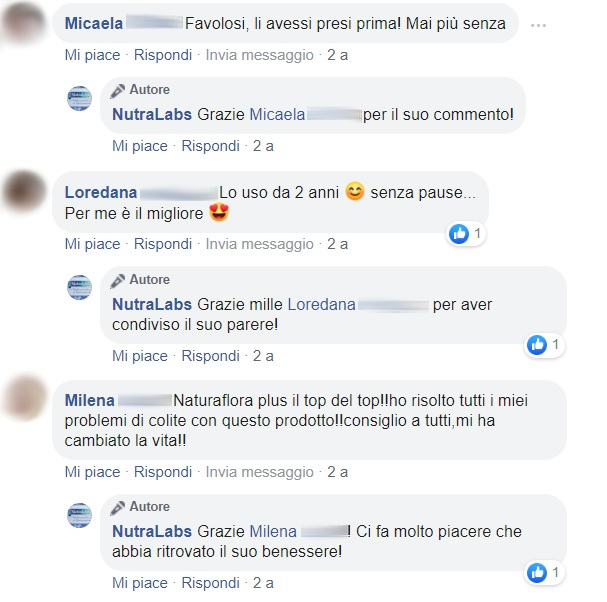Open Milena's blurred profile avatar
This screenshot has width=607, height=602.
tap(25, 398)
